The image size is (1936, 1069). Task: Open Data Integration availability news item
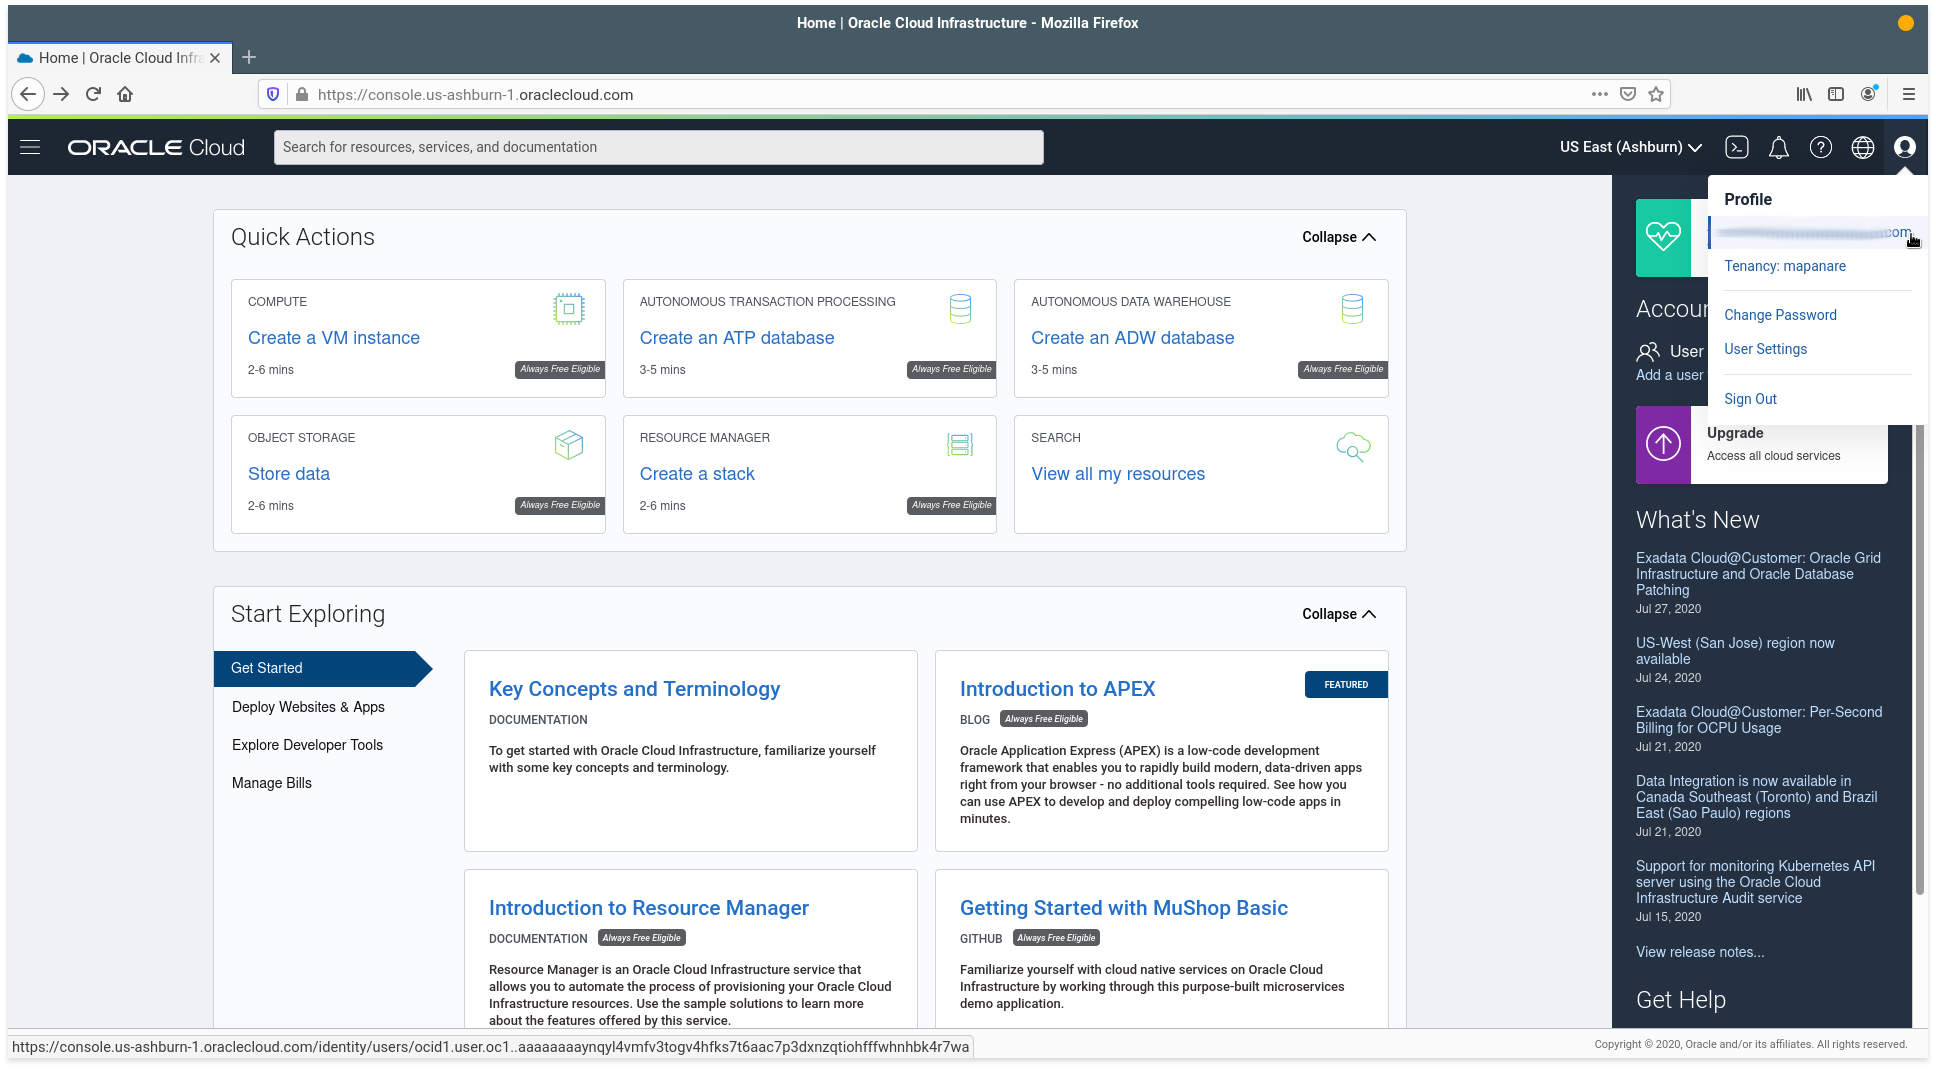click(1756, 797)
